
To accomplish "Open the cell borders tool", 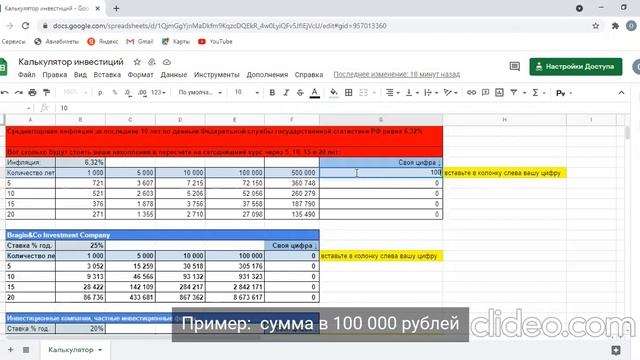I will pos(349,93).
